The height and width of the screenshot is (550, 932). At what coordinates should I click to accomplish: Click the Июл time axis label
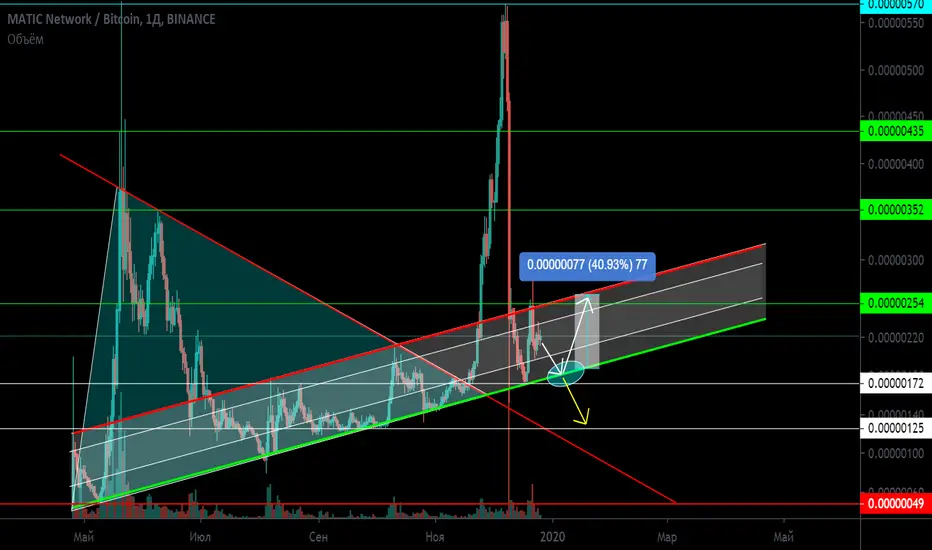(200, 537)
